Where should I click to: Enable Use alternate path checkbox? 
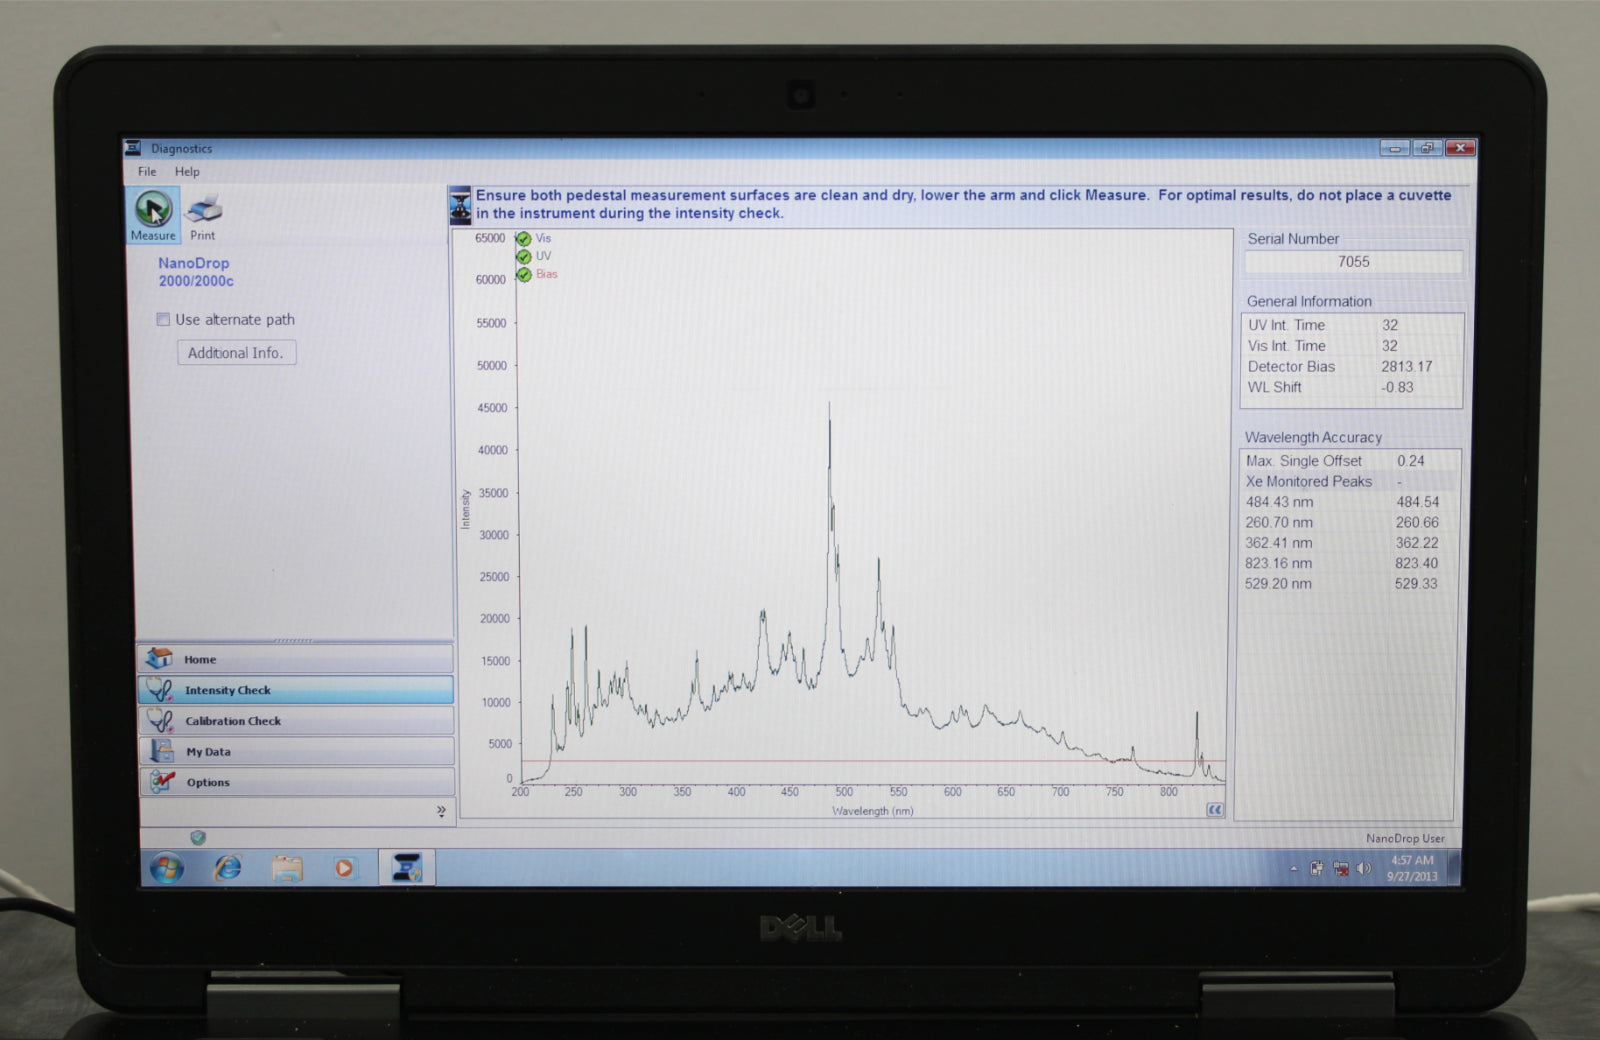[x=163, y=320]
